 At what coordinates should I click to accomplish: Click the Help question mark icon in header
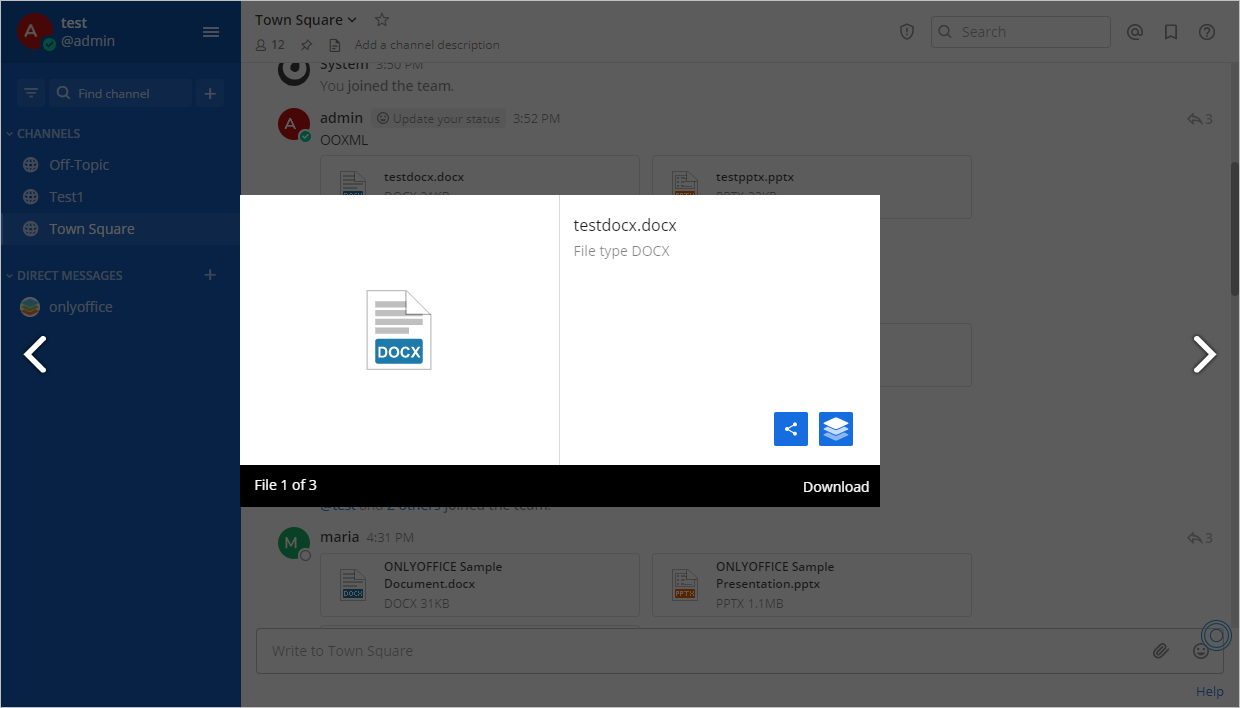1207,31
